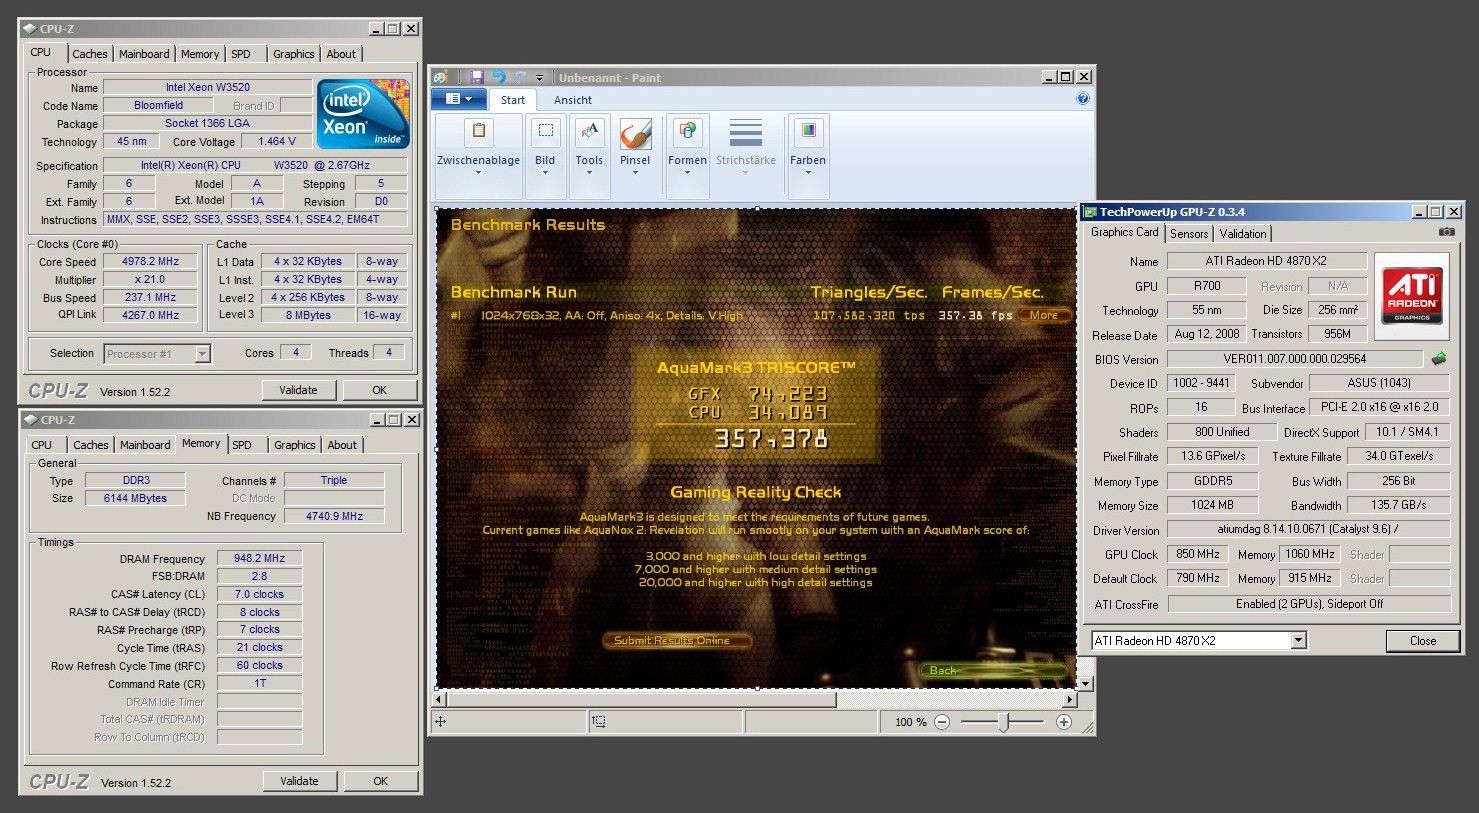Click the Close button in GPU-Z
Image resolution: width=1479 pixels, height=813 pixels.
coord(1423,641)
